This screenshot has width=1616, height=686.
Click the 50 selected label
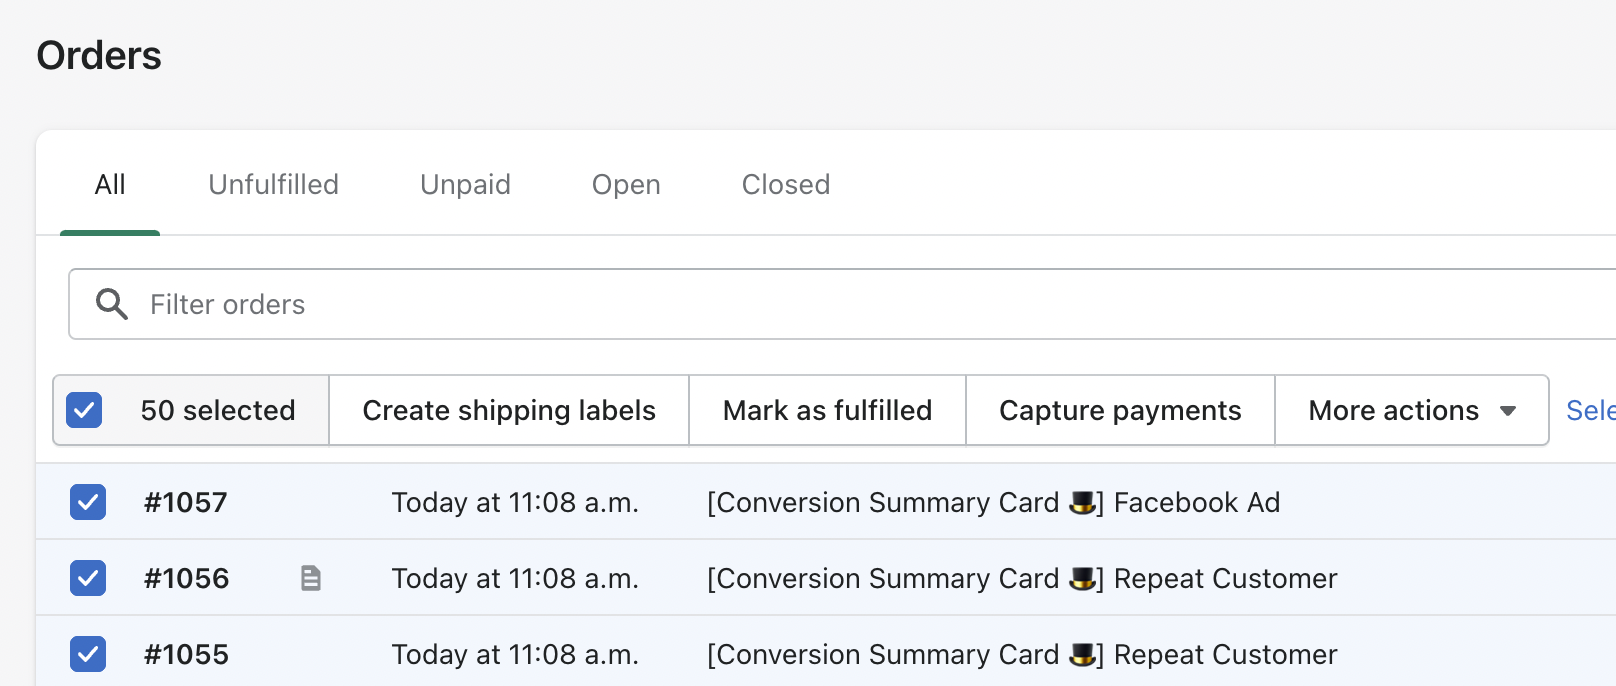(218, 410)
